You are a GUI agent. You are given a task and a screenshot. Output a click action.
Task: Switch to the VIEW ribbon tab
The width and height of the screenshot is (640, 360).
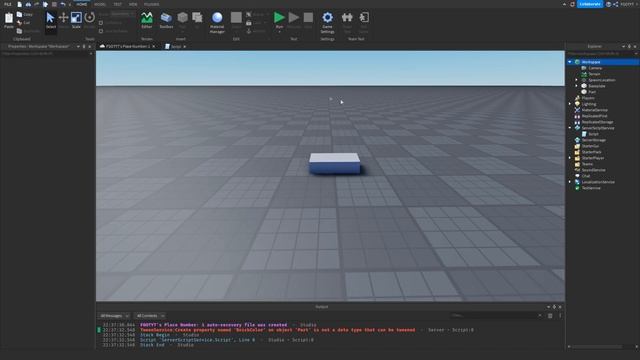[133, 4]
